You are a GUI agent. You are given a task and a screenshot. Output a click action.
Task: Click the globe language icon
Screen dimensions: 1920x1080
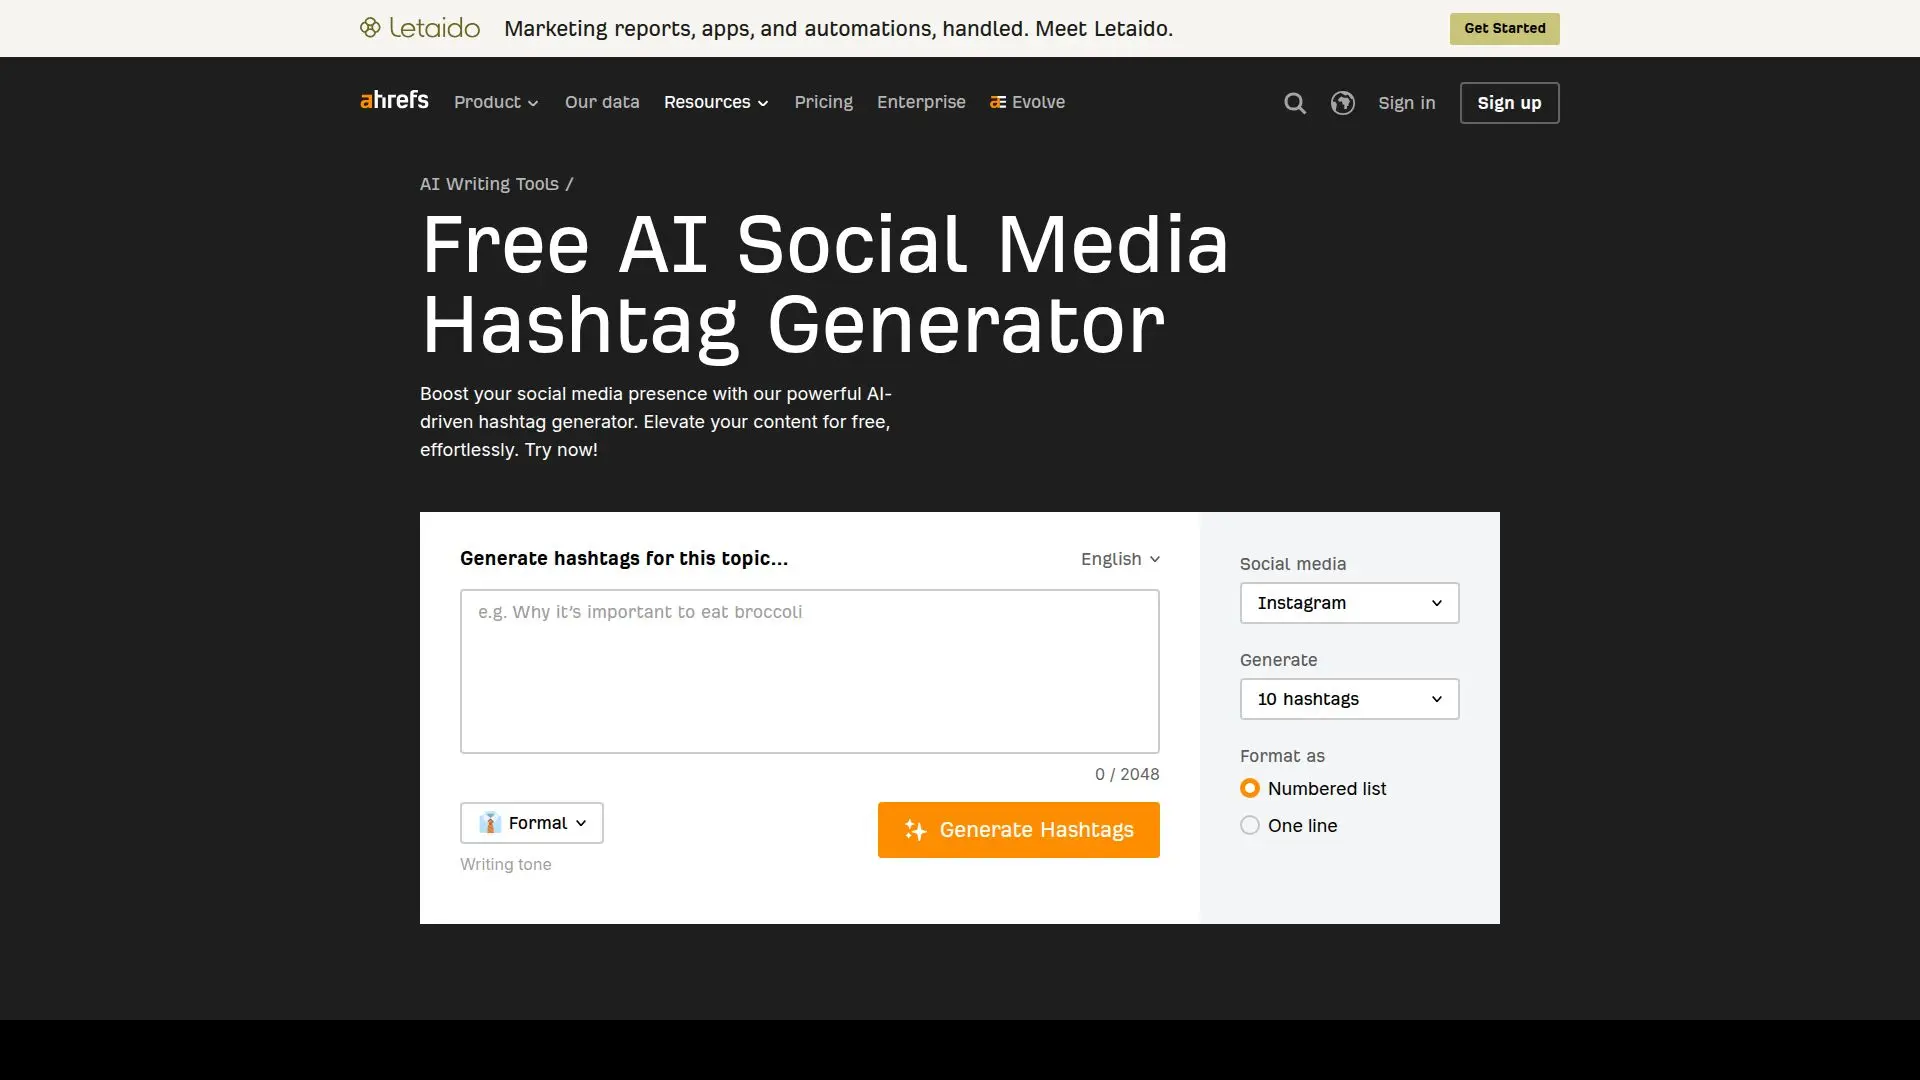1343,103
